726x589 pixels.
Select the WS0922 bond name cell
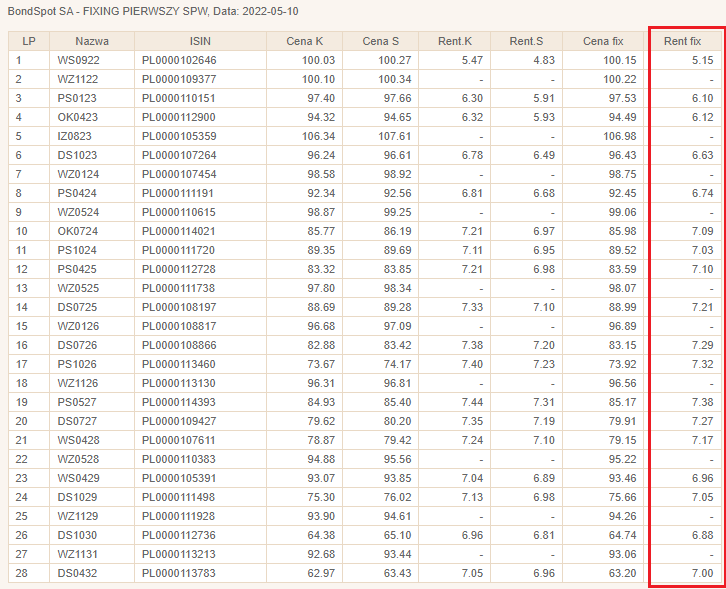tap(78, 61)
